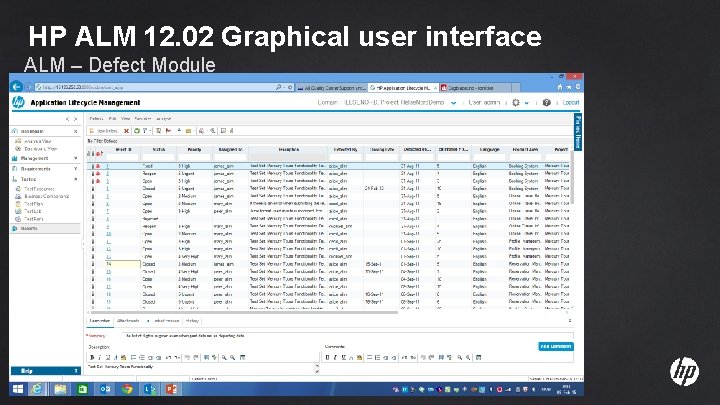Click the Logout link
Image resolution: width=720 pixels, height=405 pixels.
point(571,103)
